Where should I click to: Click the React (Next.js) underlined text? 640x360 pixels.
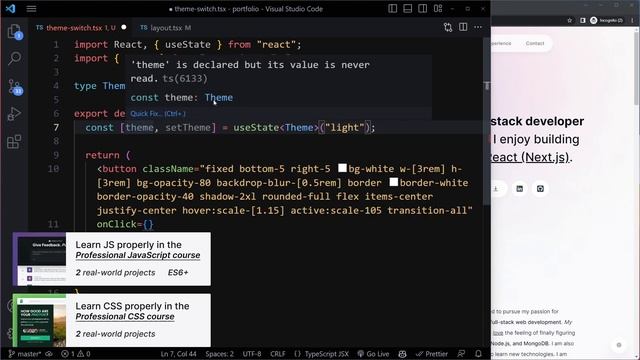530,157
